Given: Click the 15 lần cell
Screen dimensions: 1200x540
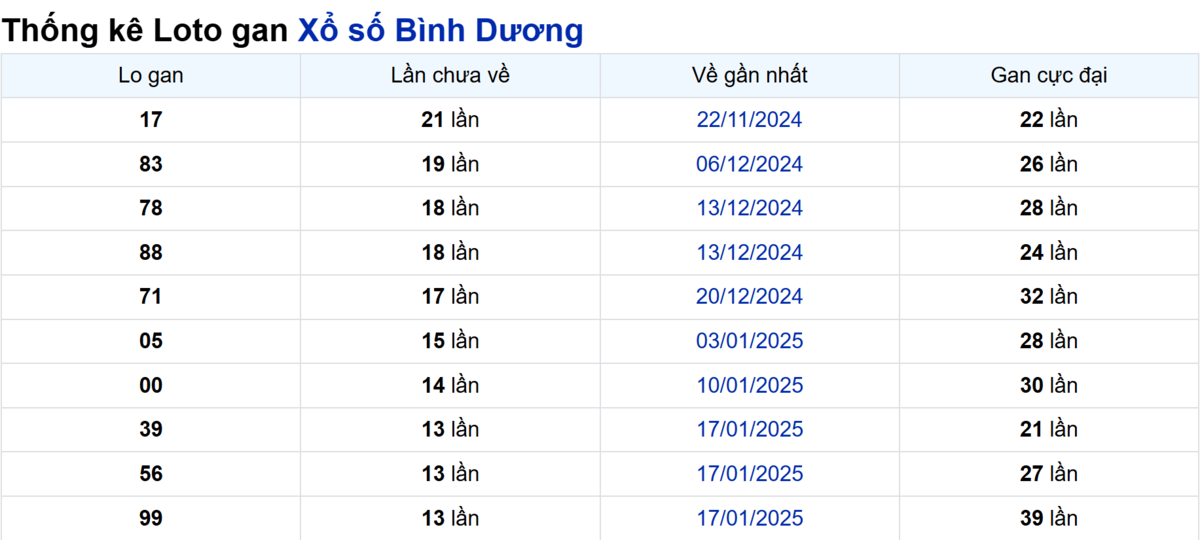Looking at the screenshot, I should [x=450, y=341].
